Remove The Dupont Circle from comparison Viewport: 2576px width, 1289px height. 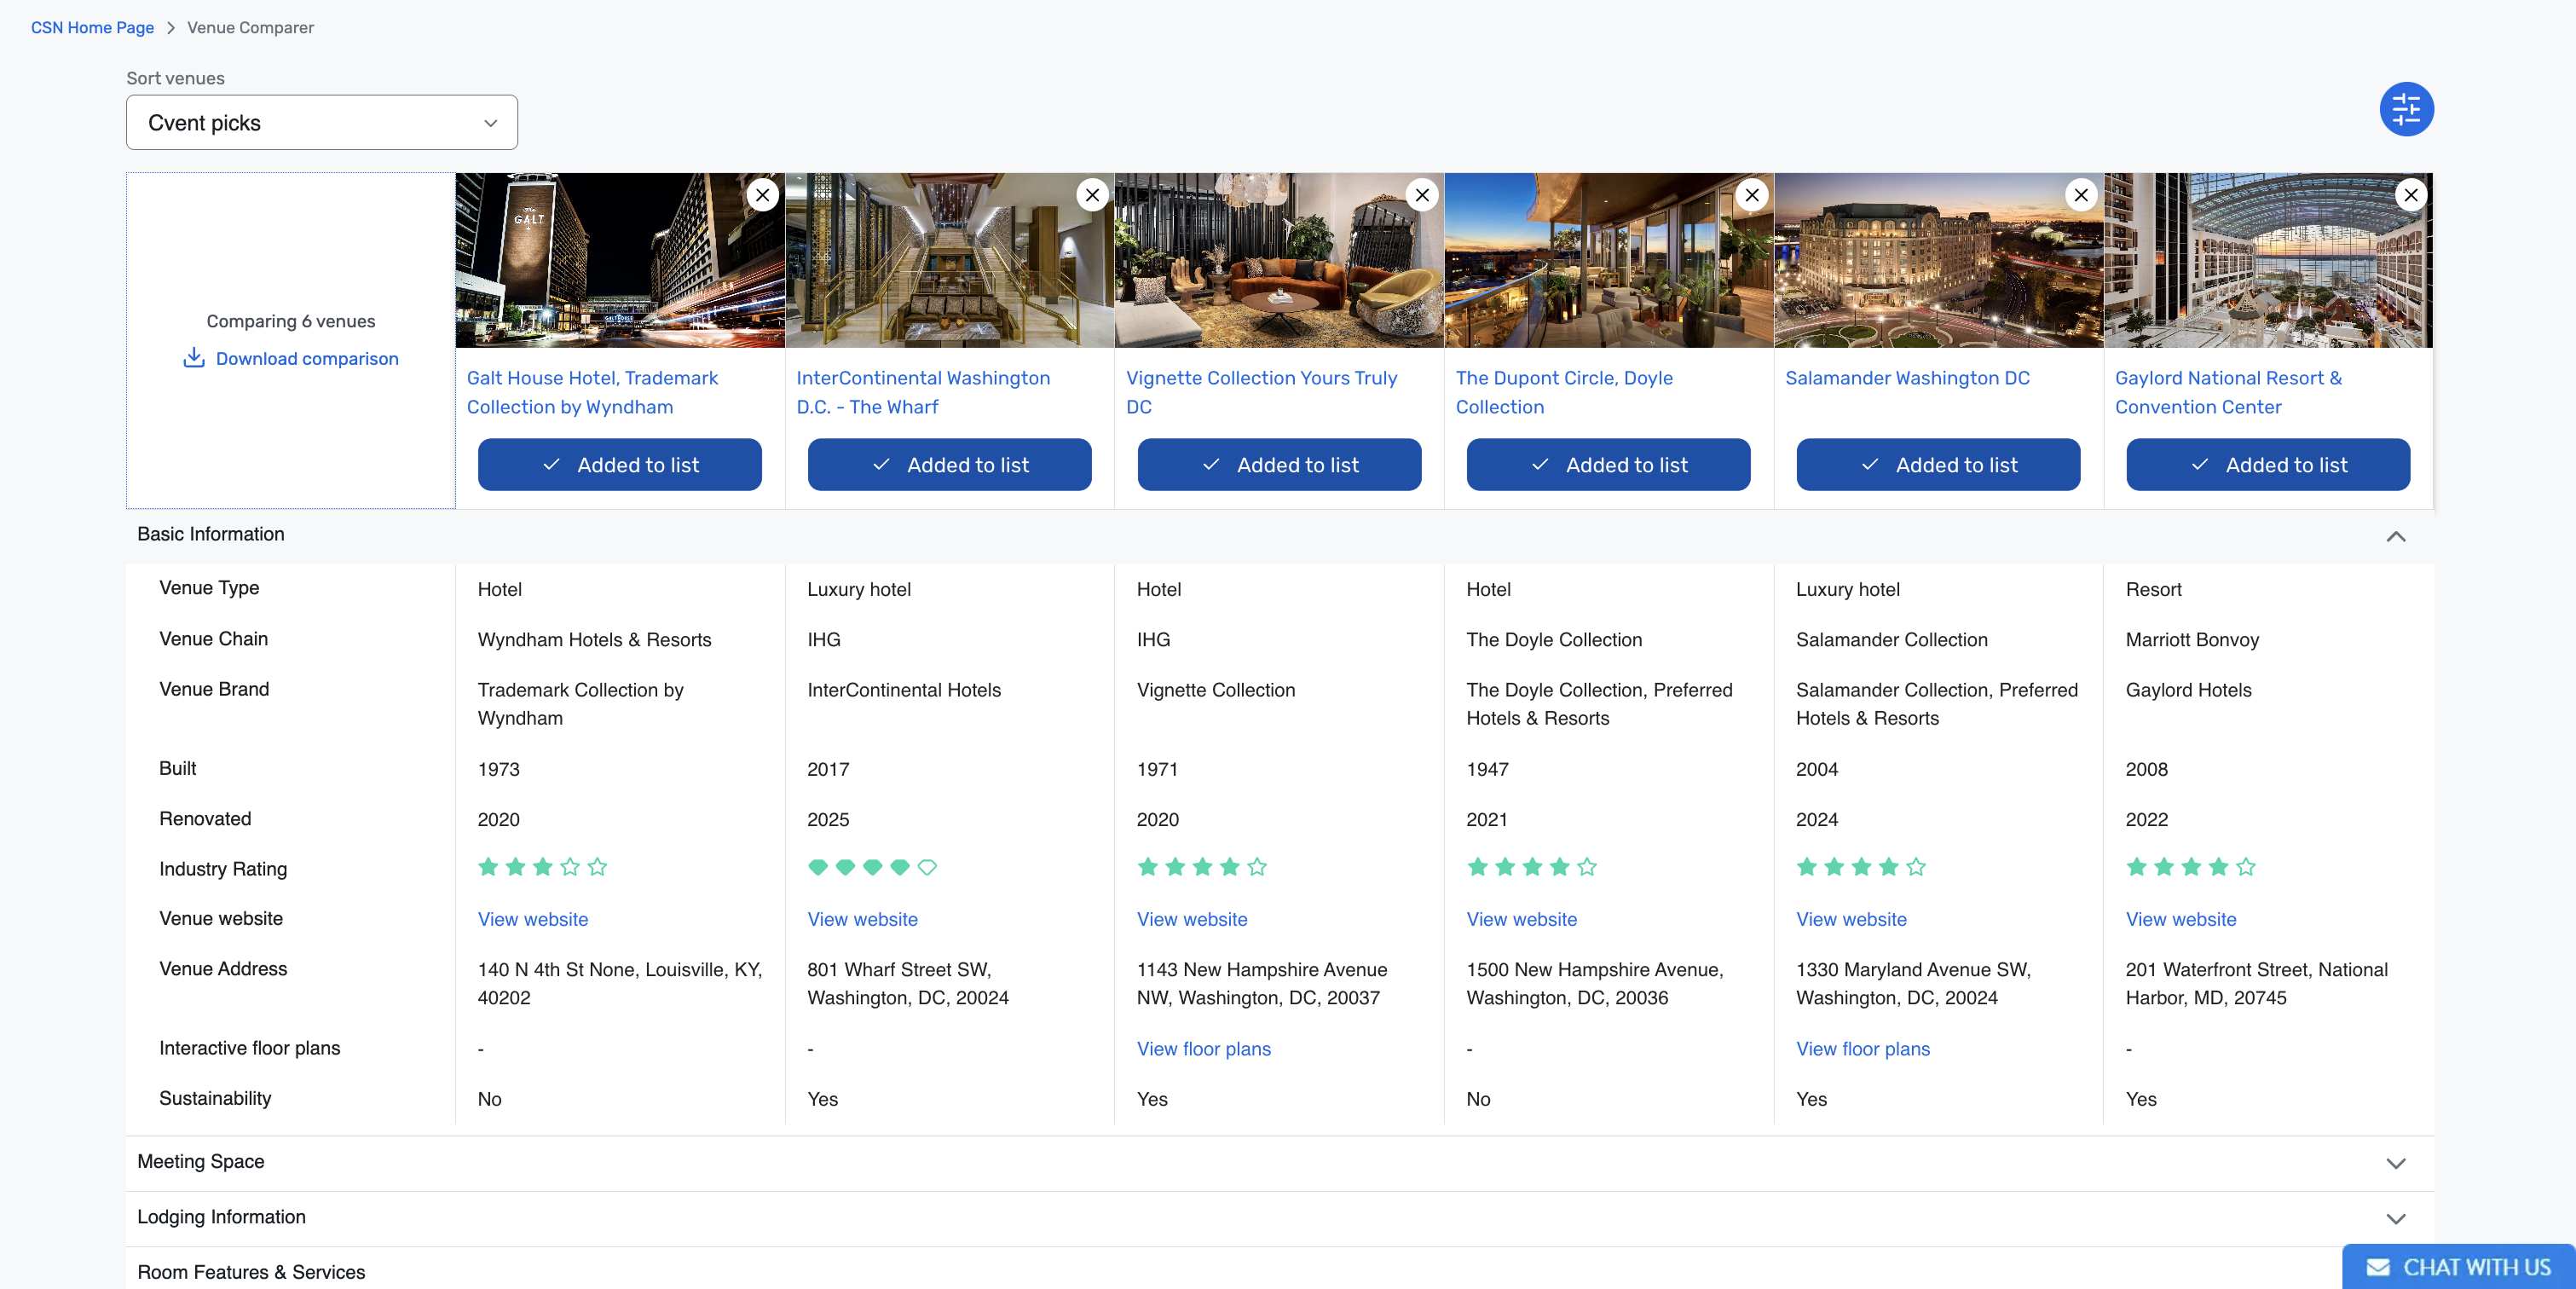[1752, 195]
